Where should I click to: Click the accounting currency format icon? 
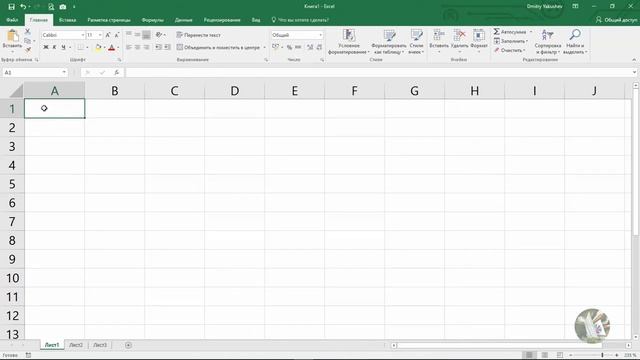[x=276, y=47]
